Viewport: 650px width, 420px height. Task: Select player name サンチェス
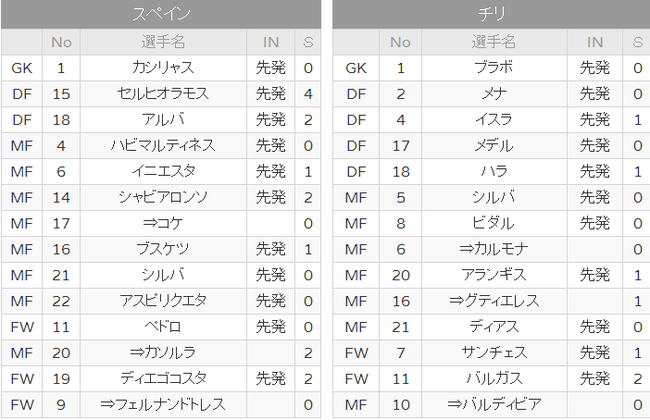(x=494, y=353)
